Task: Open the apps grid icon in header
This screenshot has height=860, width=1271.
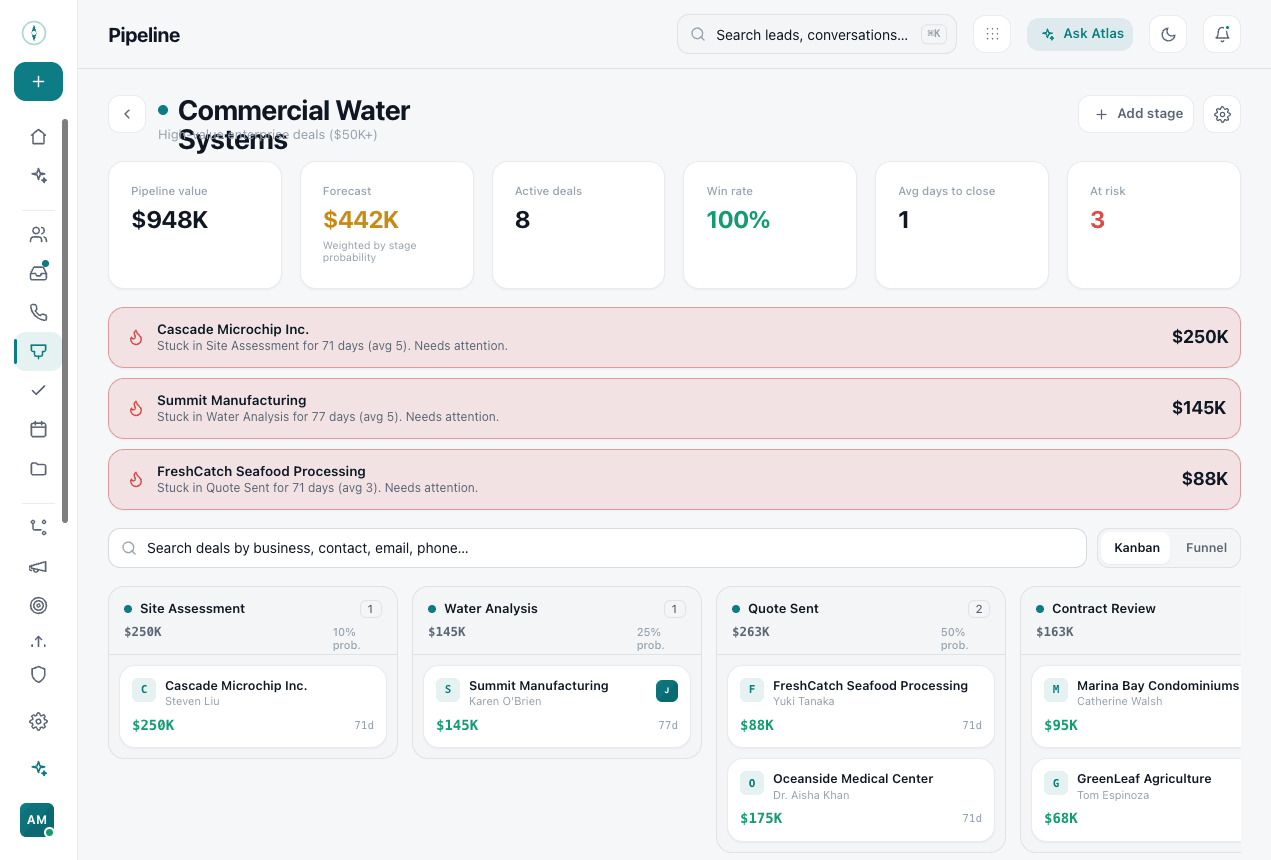Action: [992, 34]
